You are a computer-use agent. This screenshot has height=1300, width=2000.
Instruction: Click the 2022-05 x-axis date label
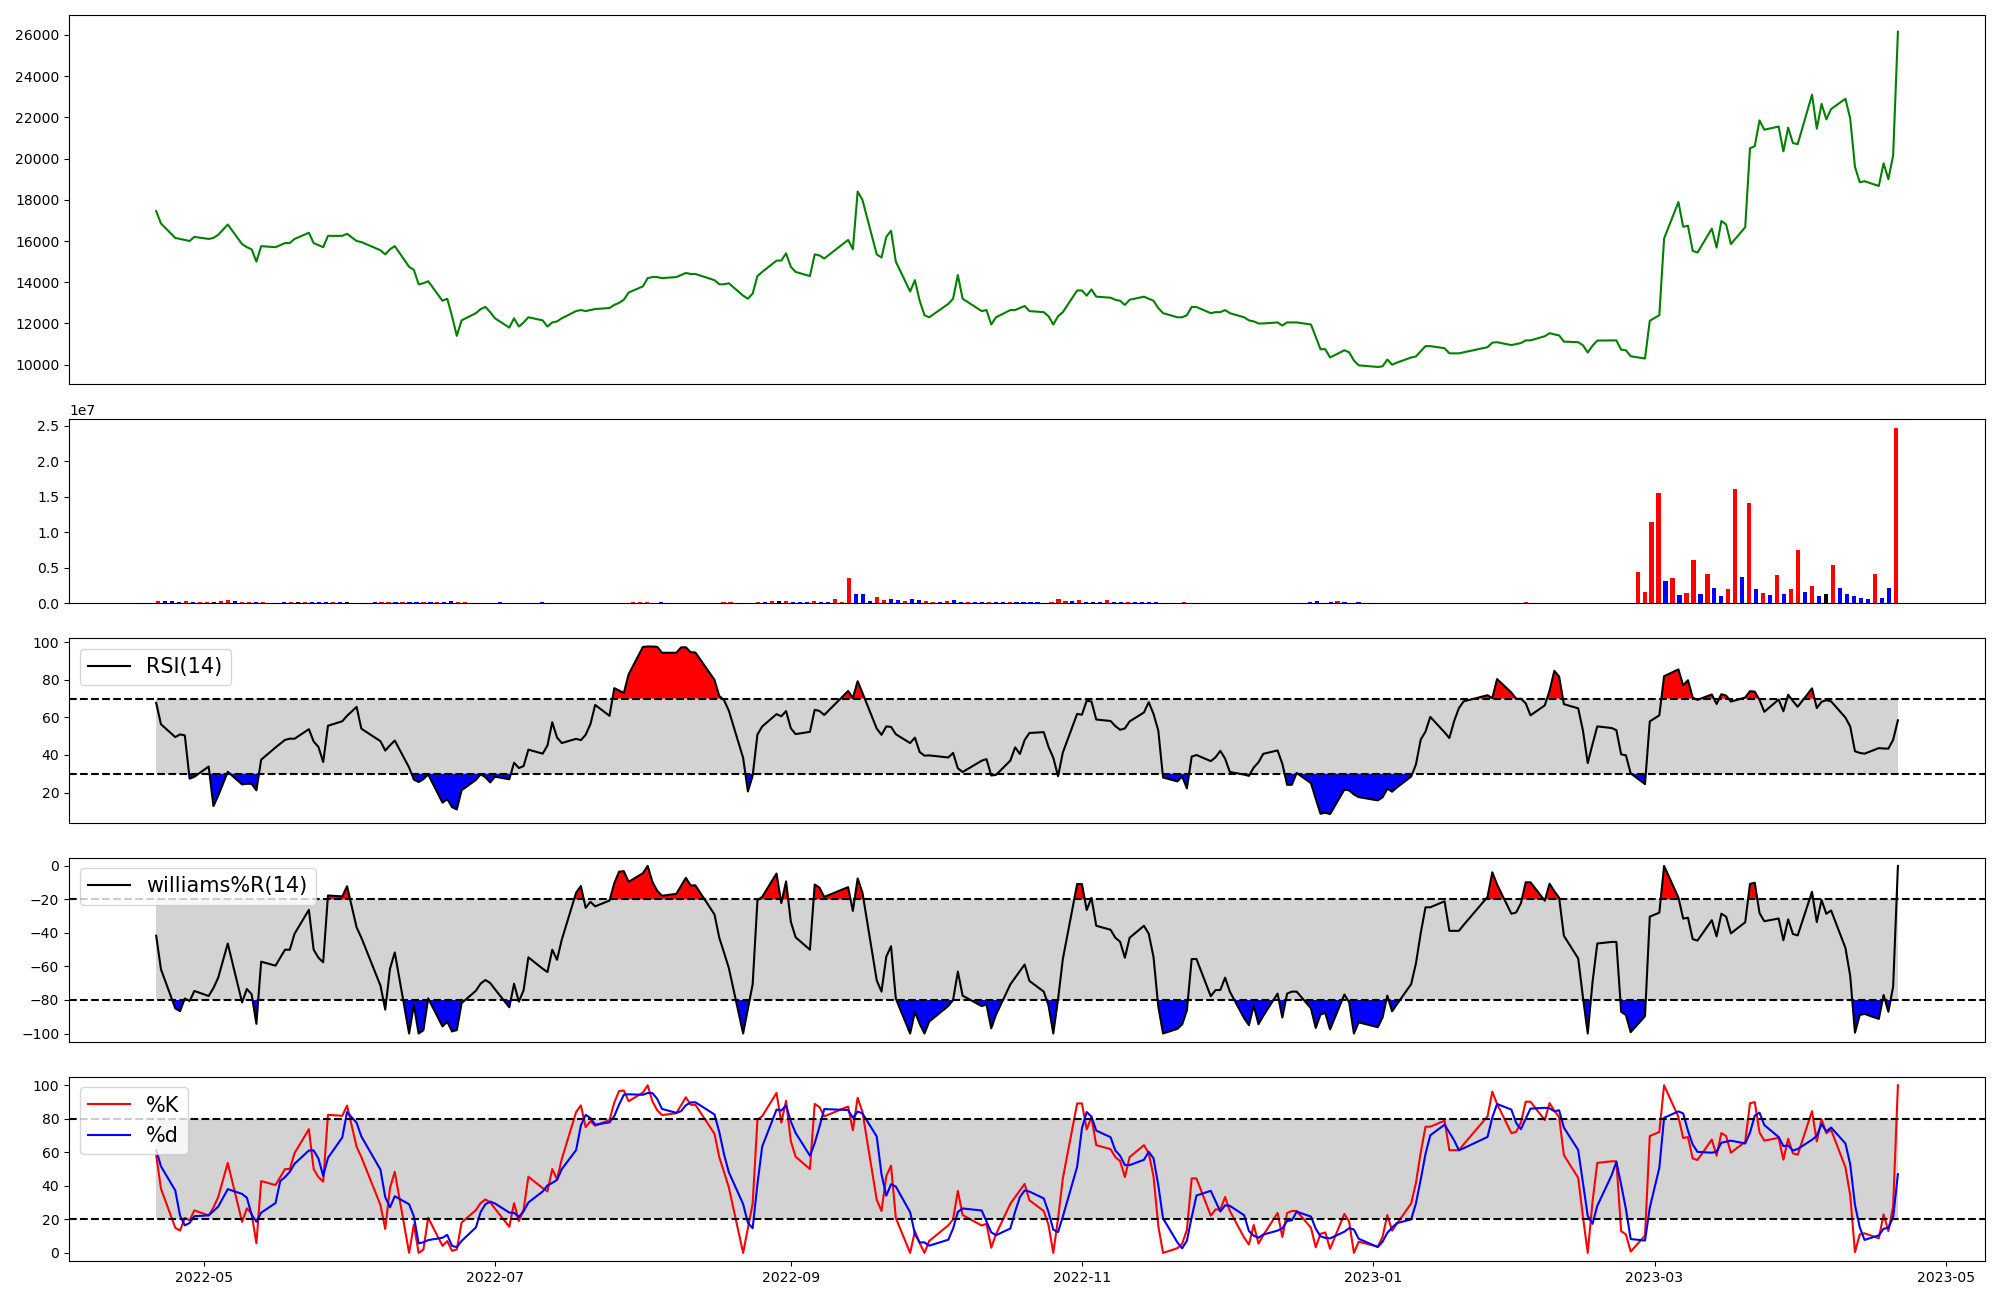[x=204, y=1277]
